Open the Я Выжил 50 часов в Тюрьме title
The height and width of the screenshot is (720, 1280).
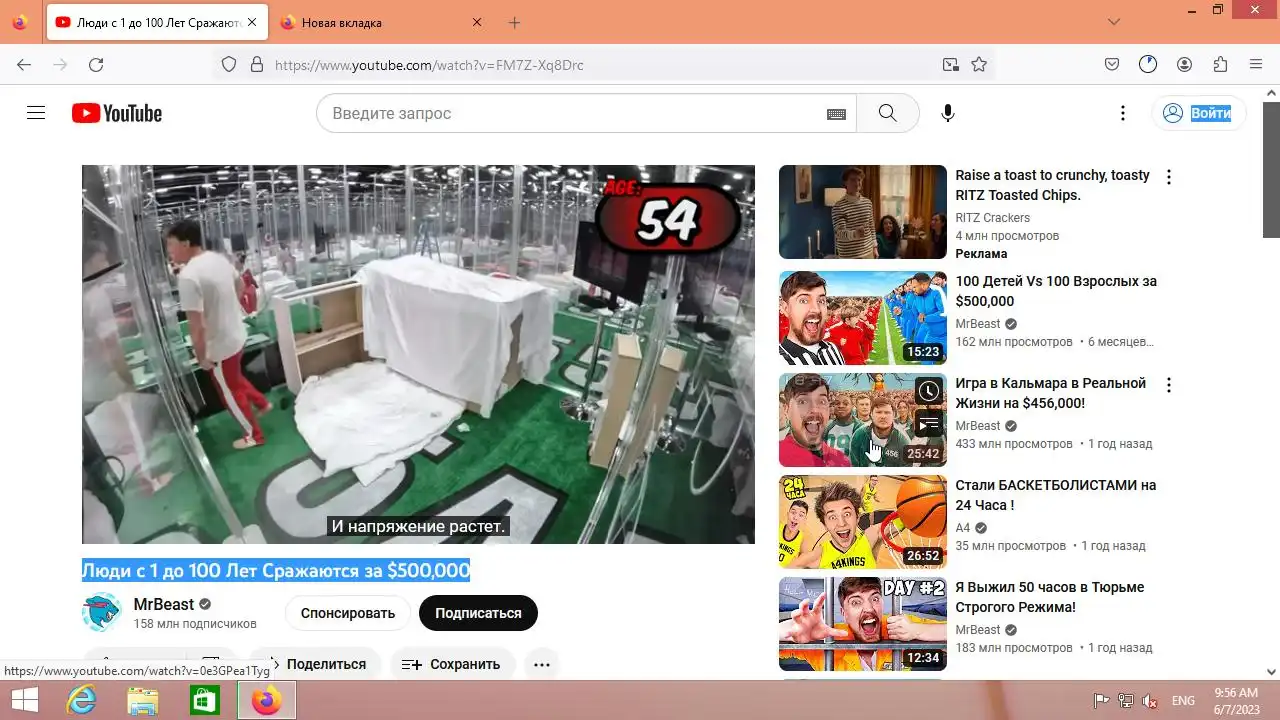click(x=1050, y=597)
